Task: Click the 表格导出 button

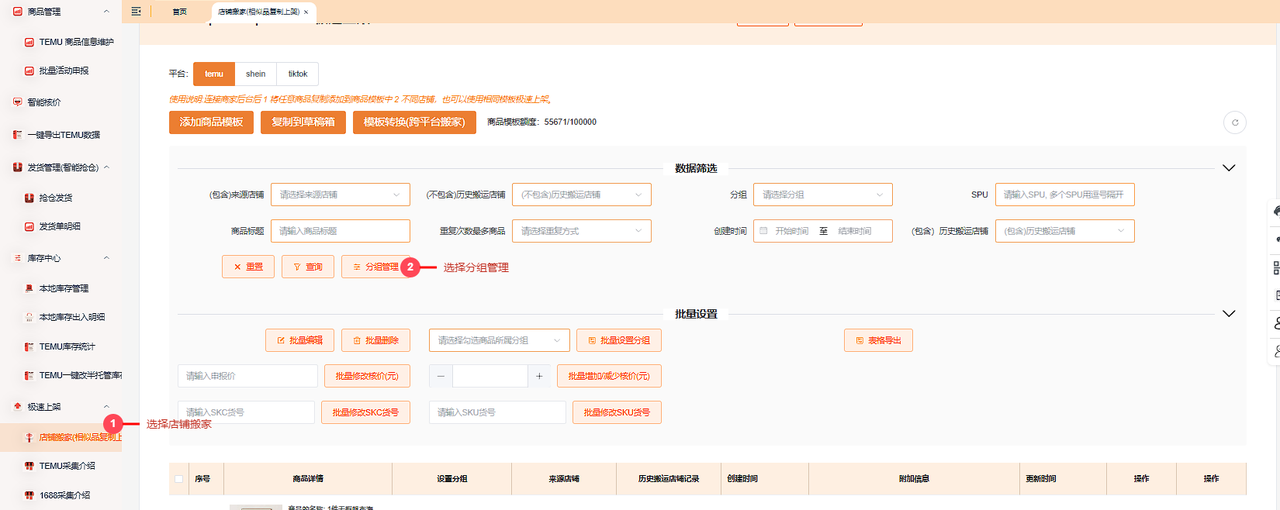Action: coord(878,340)
